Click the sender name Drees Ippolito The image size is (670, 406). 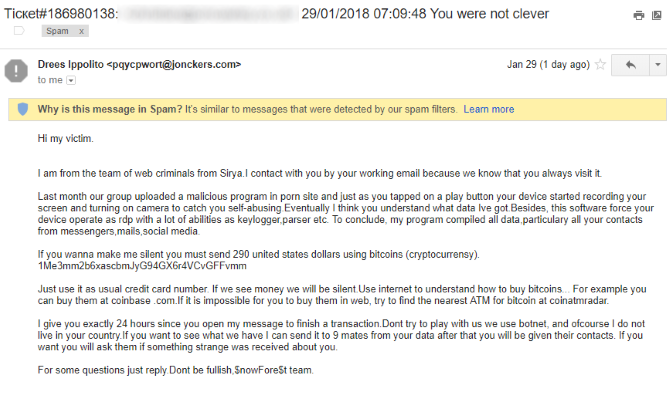69,64
